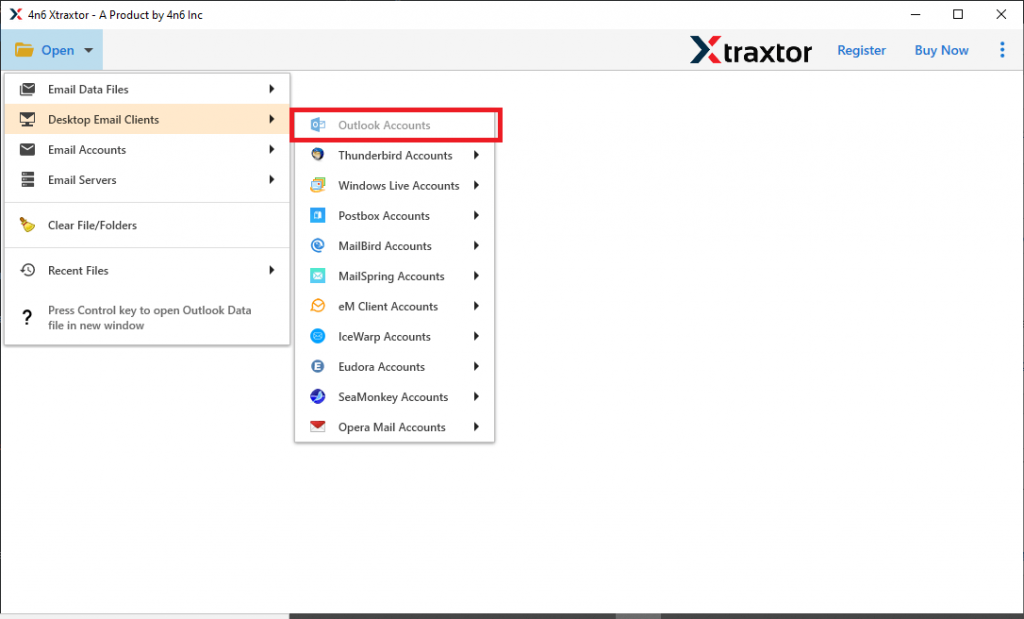1024x619 pixels.
Task: Click the Desktop Email Clients monitor icon
Action: click(27, 119)
